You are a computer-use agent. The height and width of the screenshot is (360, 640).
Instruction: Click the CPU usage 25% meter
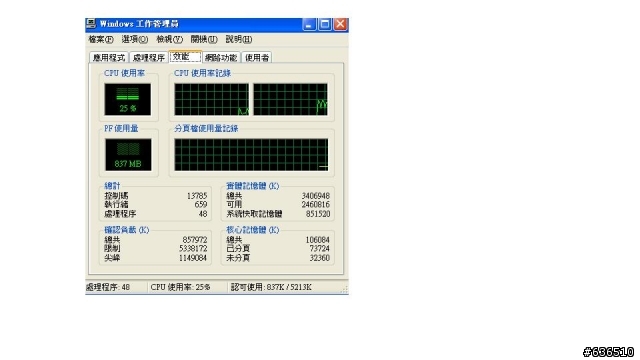point(127,99)
